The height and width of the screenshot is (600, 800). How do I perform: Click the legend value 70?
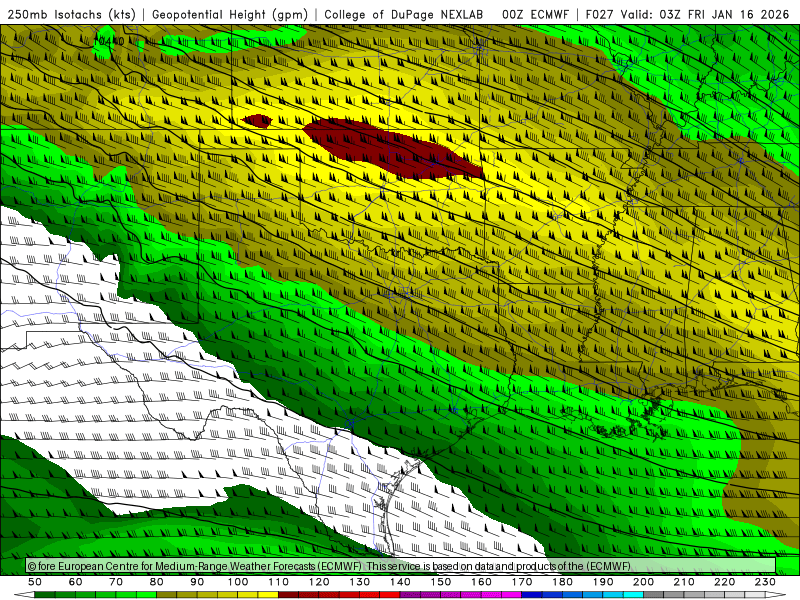pyautogui.click(x=116, y=582)
